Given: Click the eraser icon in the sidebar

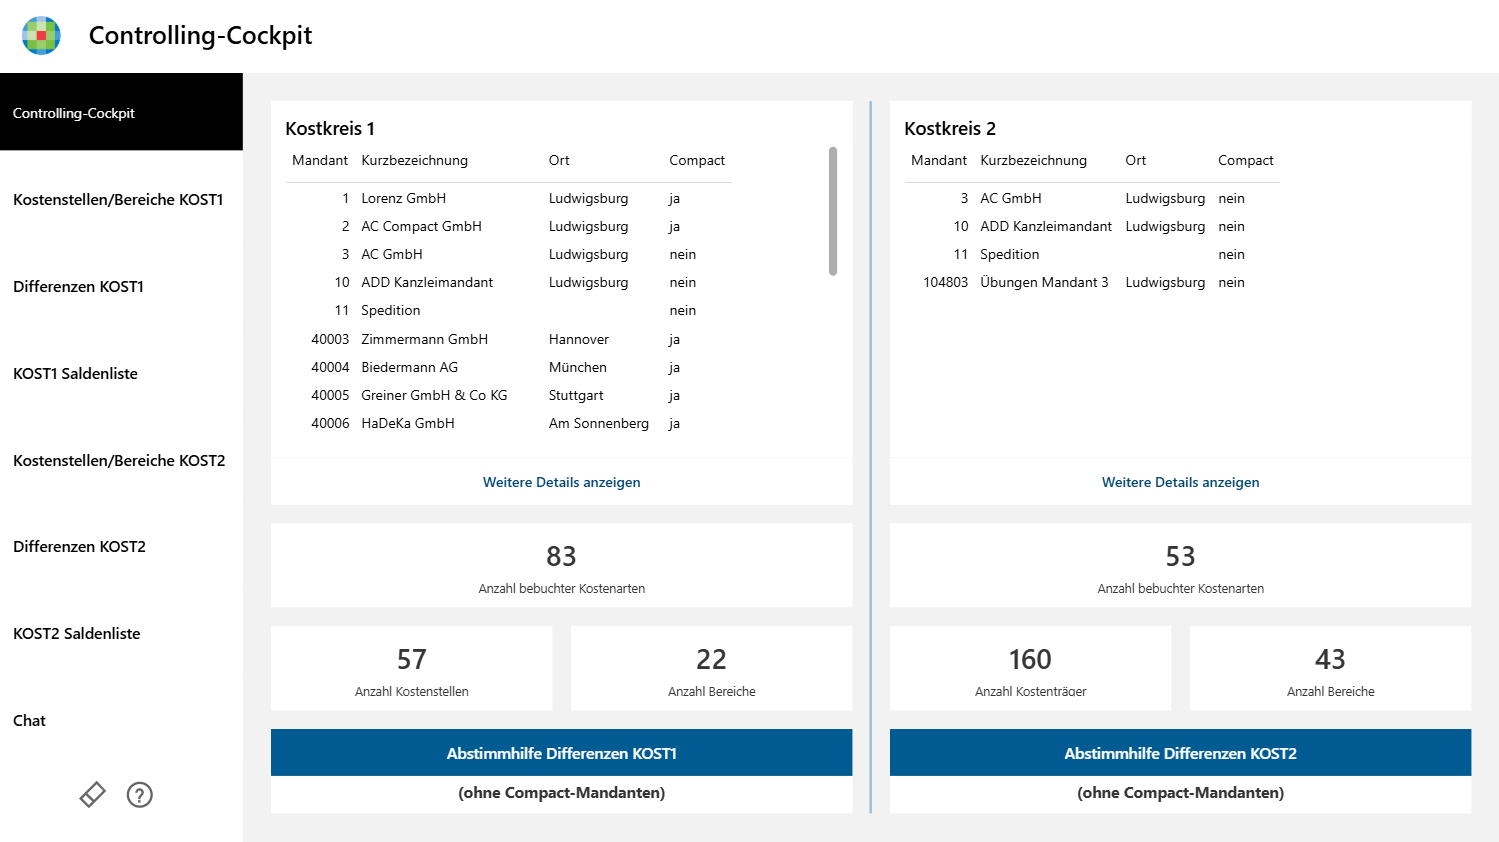Looking at the screenshot, I should [x=92, y=795].
